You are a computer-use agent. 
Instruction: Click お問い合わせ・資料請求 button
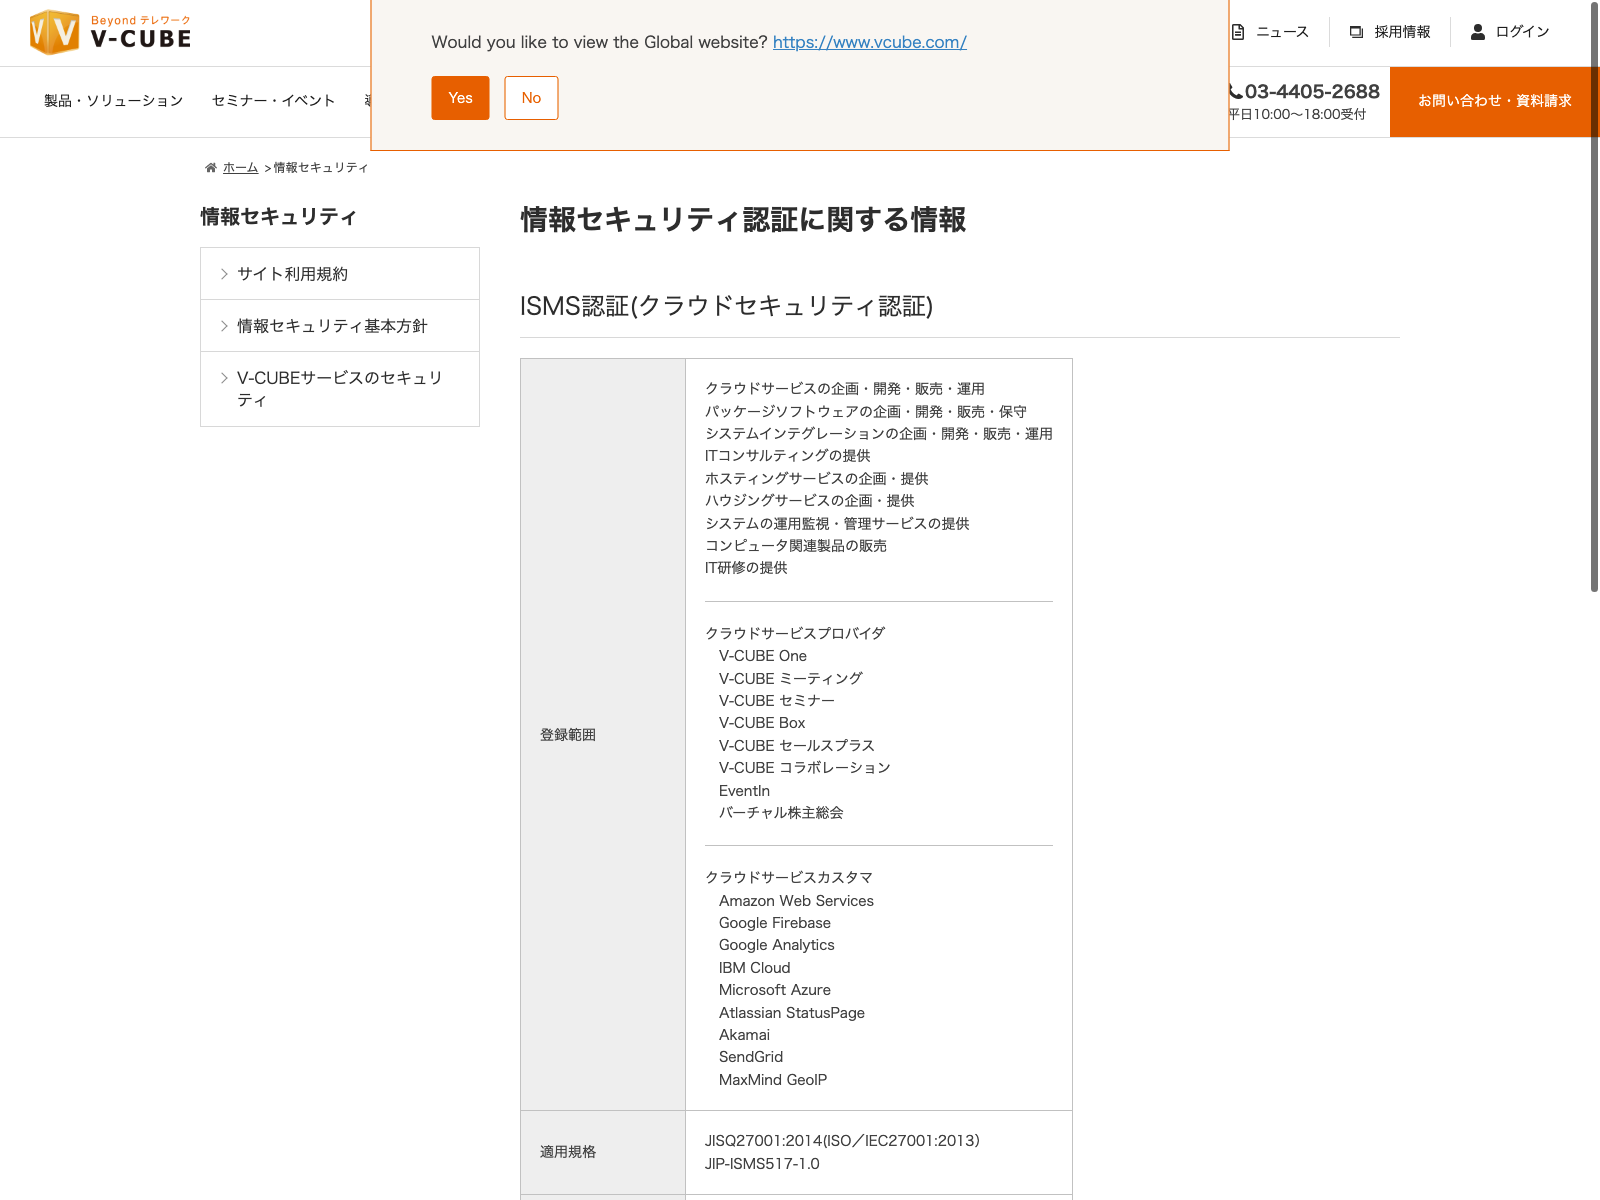click(x=1494, y=101)
